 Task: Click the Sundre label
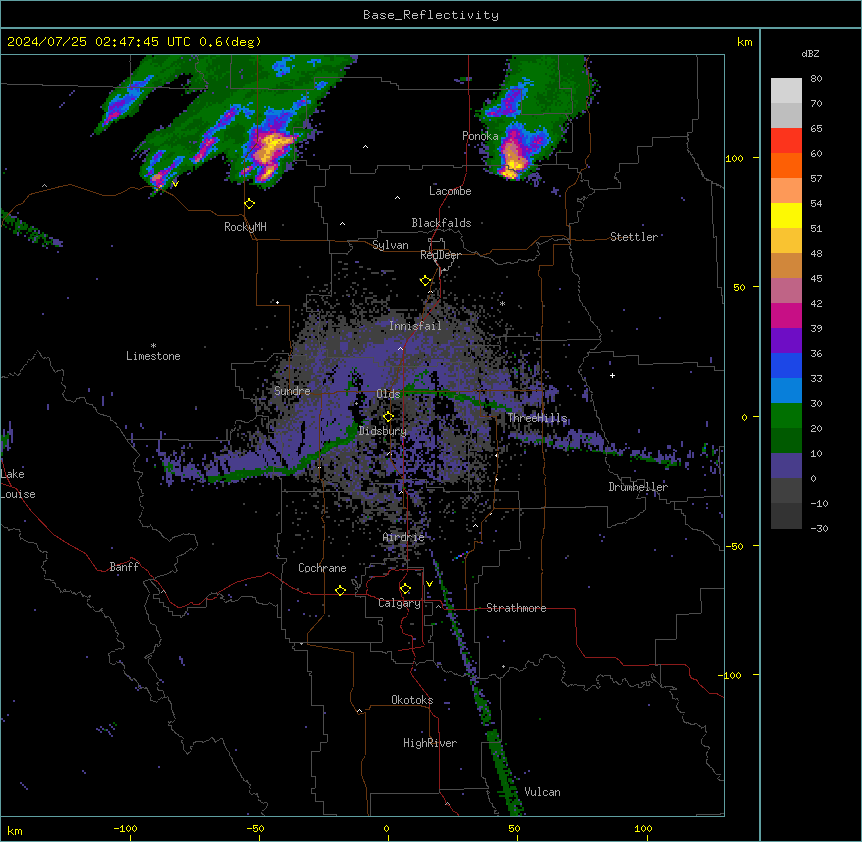(x=292, y=391)
